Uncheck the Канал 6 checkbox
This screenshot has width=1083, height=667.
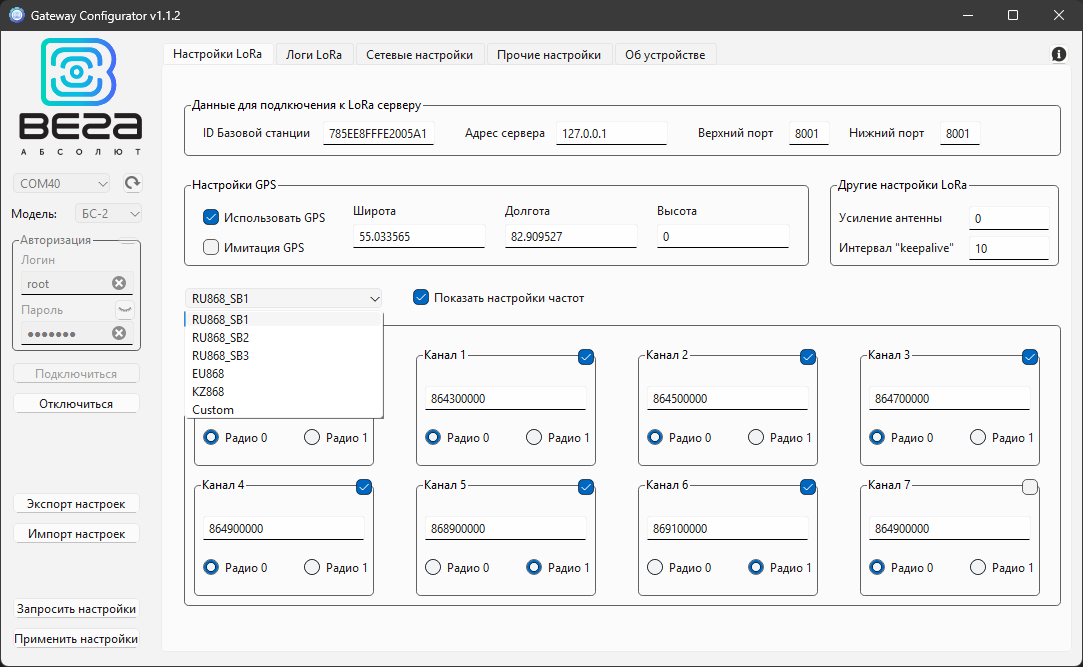coord(808,487)
